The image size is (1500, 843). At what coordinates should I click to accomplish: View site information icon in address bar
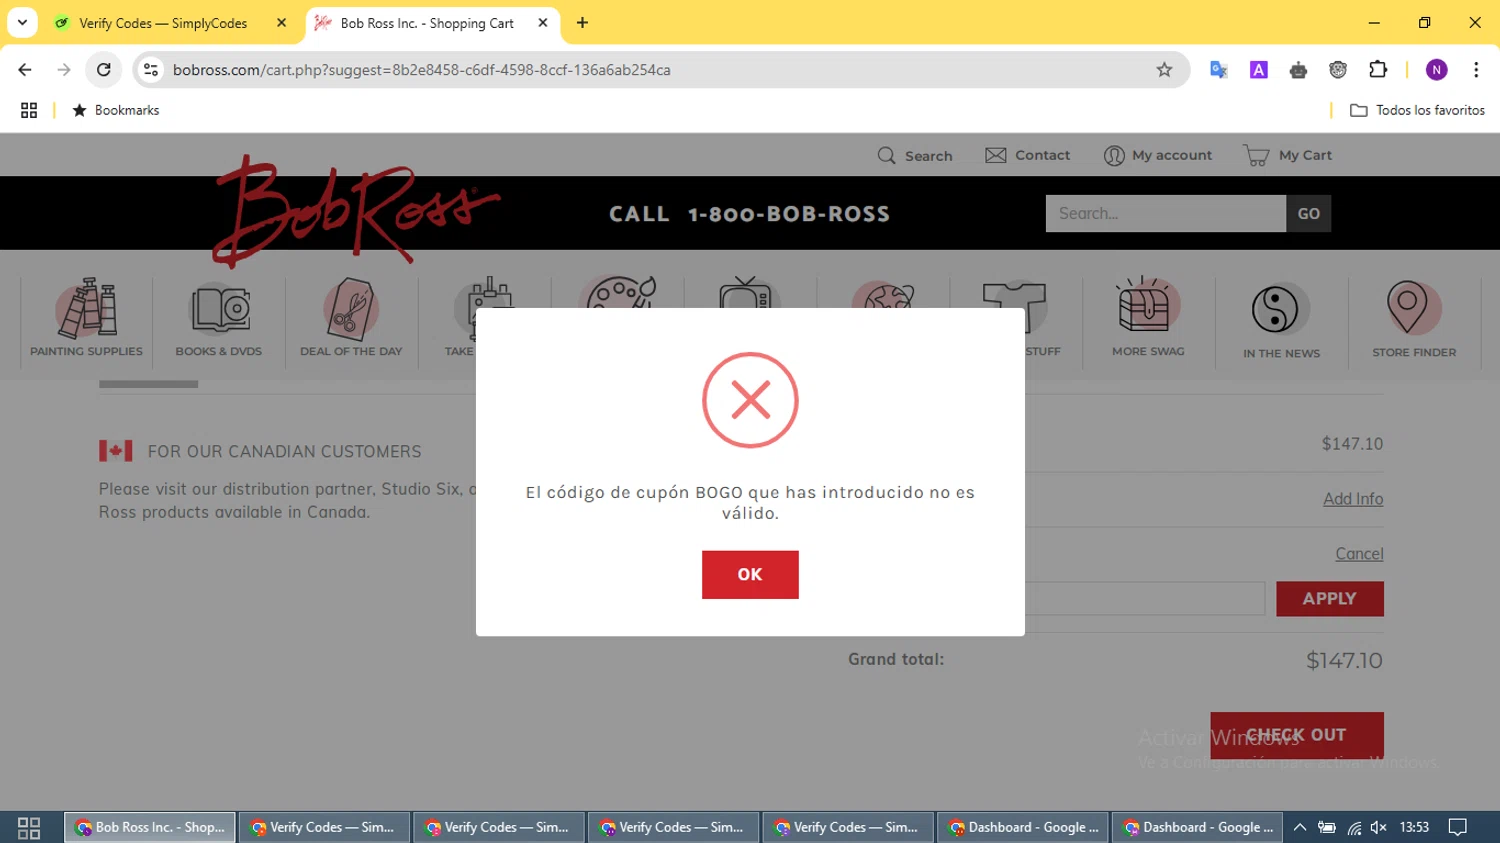point(151,70)
